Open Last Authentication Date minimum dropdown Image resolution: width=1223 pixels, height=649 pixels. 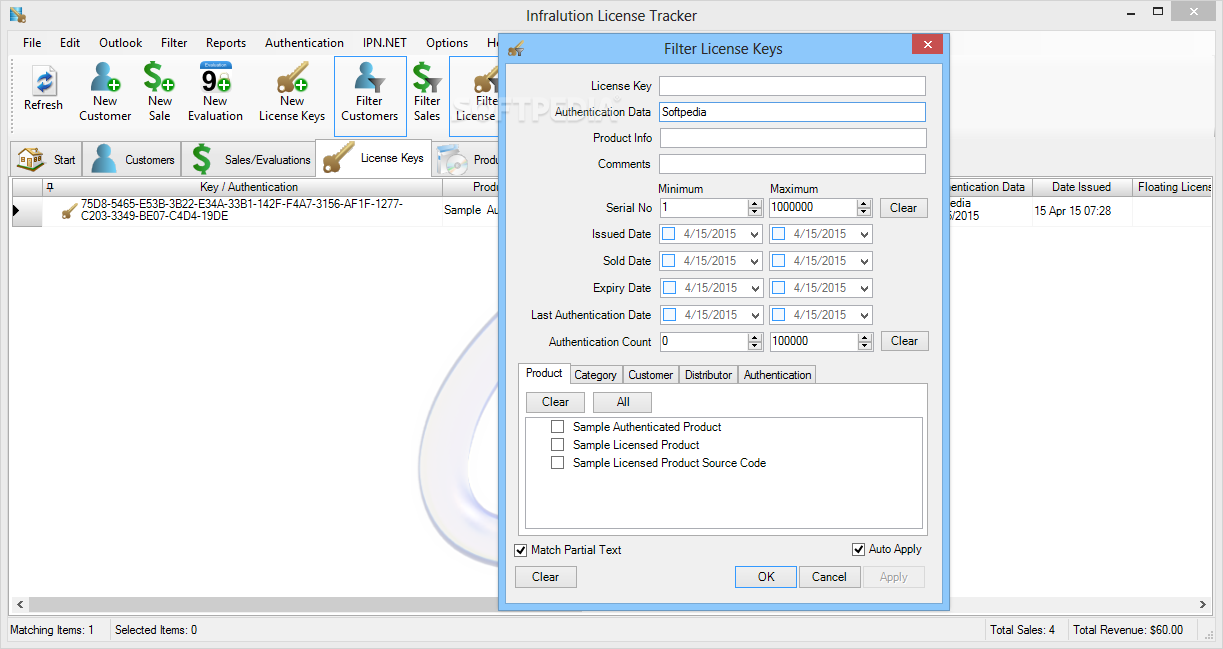754,315
